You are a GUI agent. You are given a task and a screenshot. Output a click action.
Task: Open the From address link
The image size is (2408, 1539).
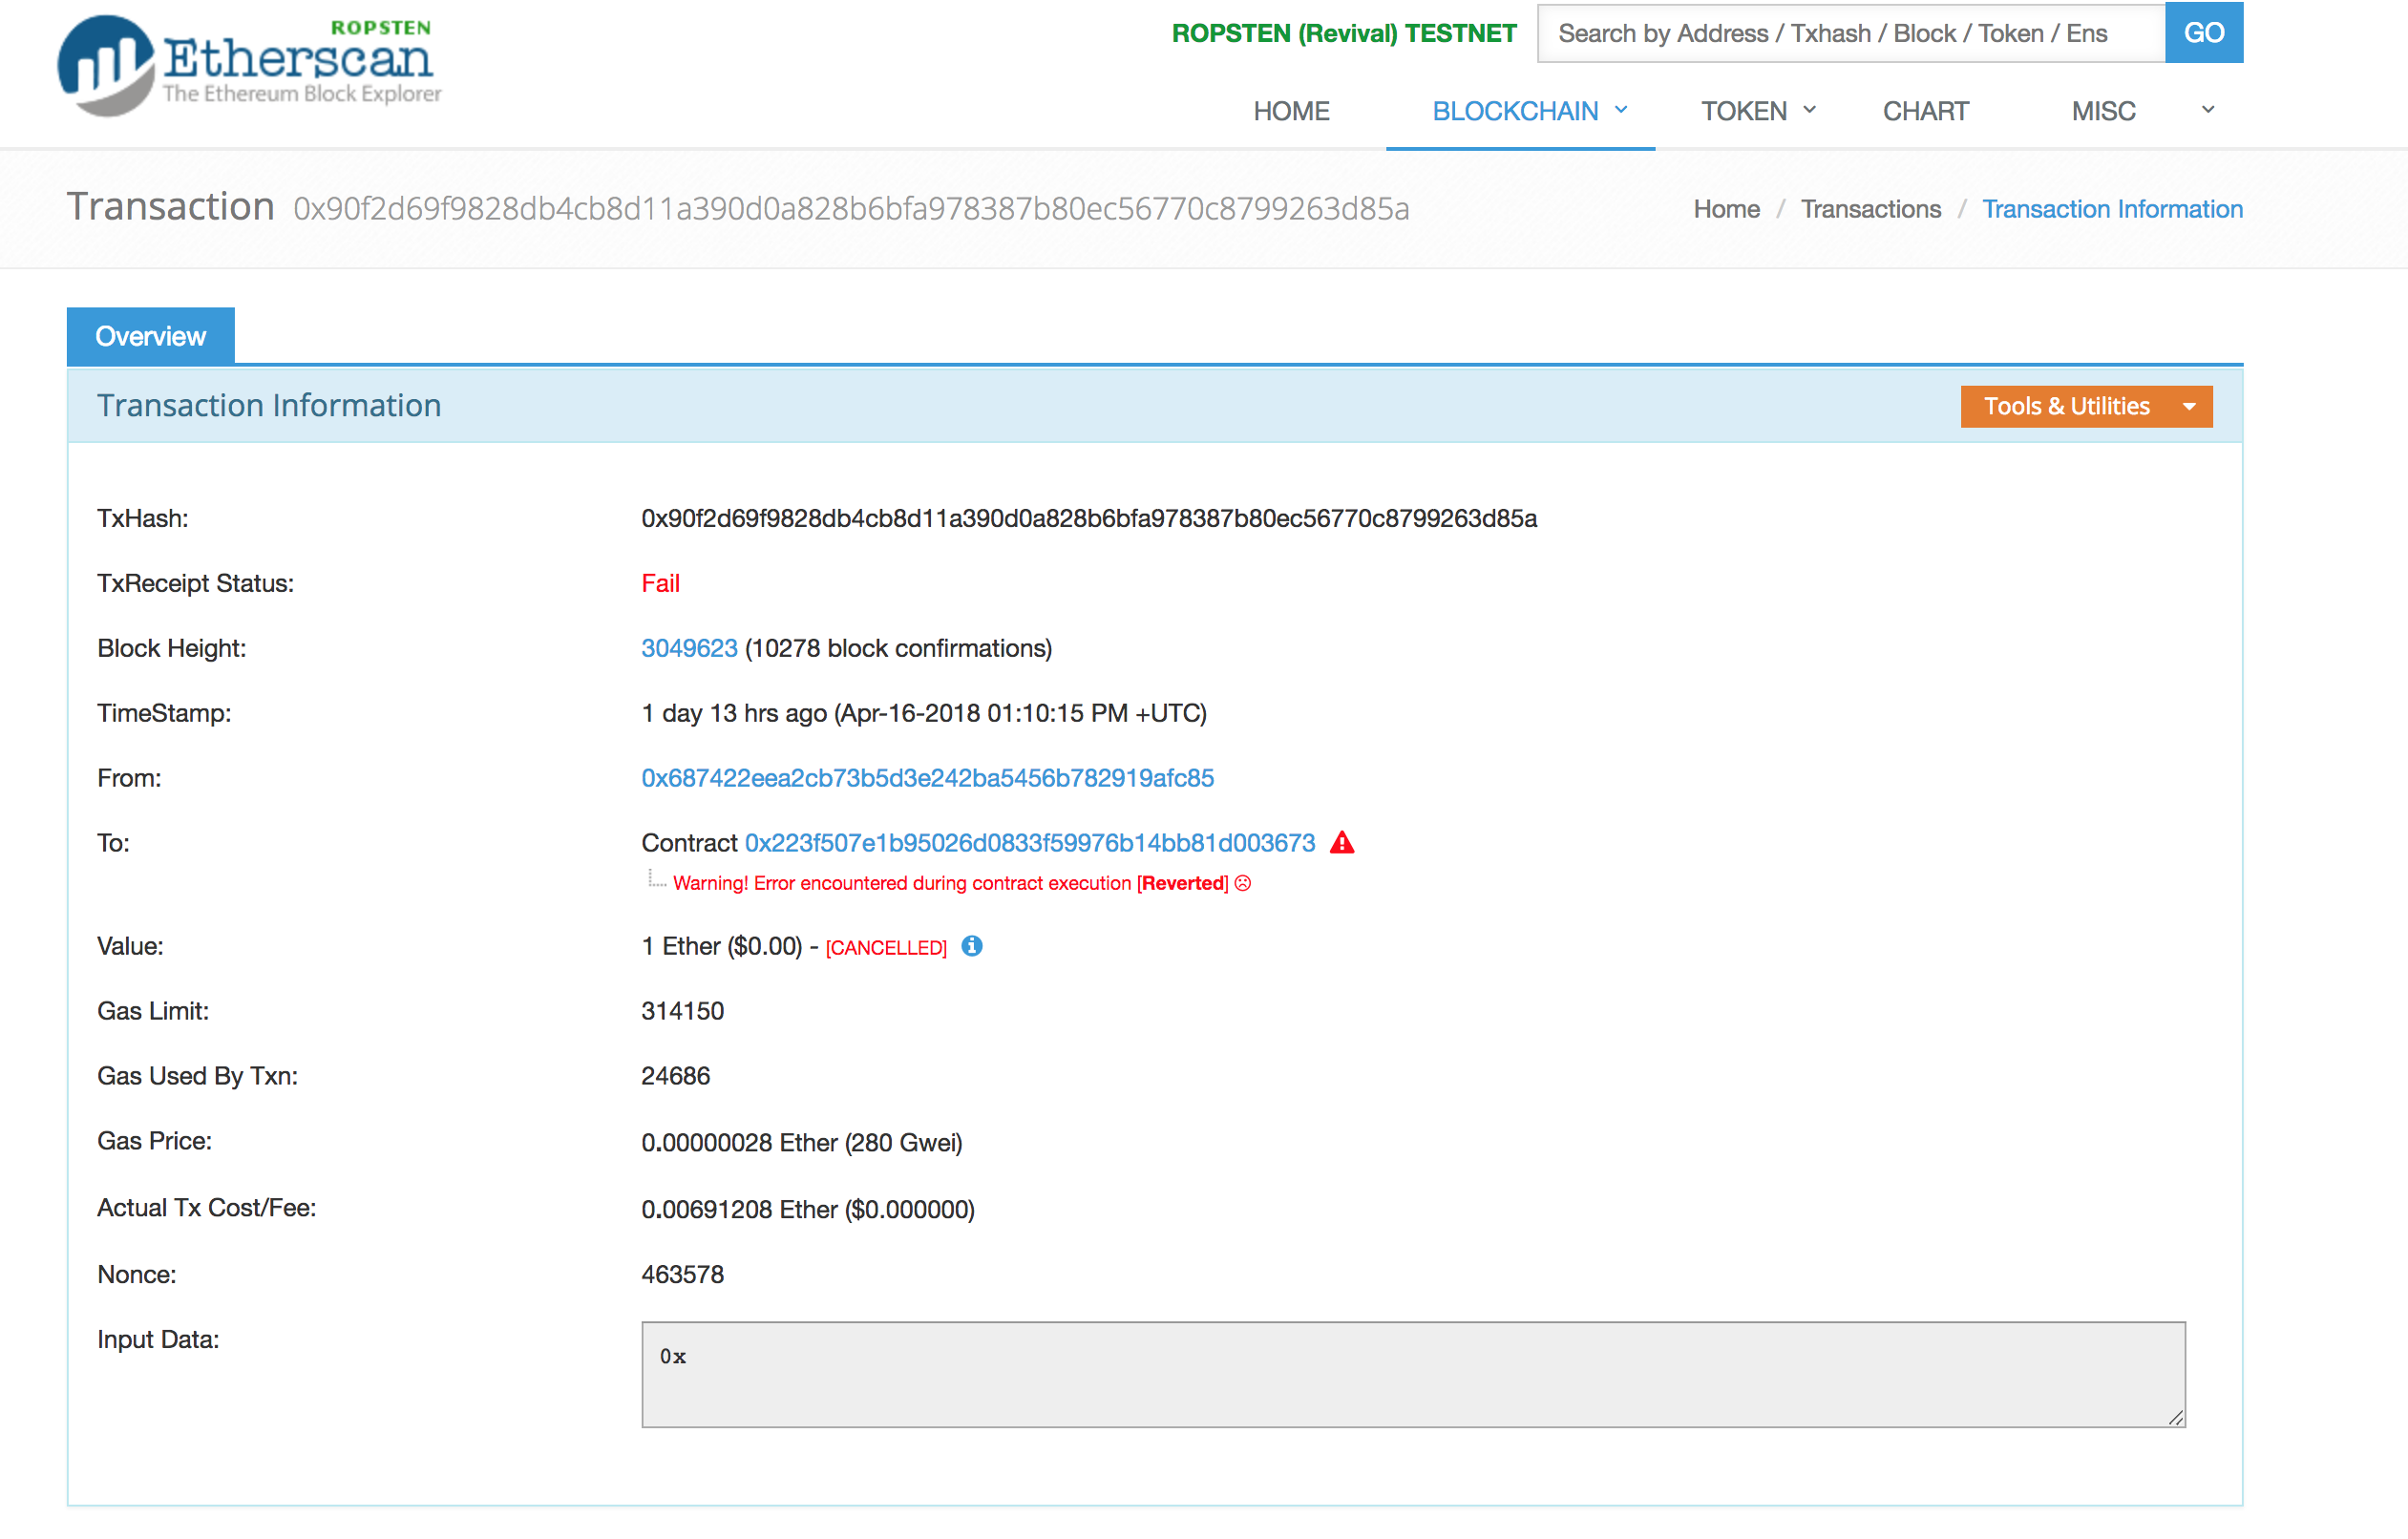coord(927,778)
